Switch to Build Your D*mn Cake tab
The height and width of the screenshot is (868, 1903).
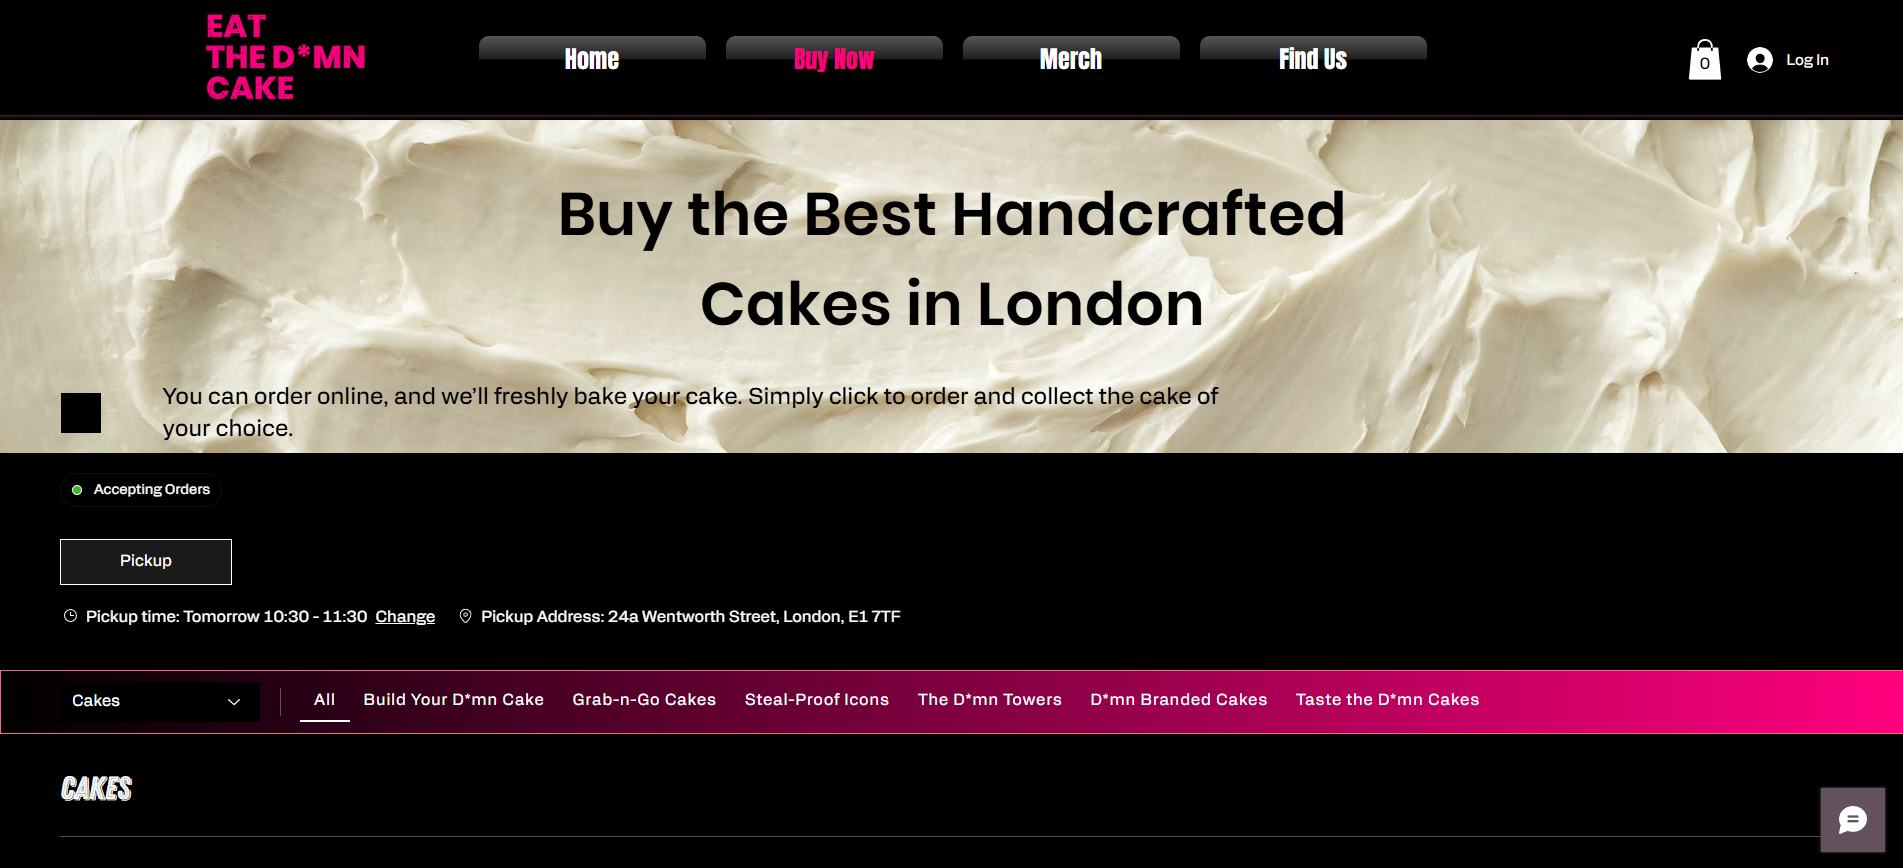[454, 700]
